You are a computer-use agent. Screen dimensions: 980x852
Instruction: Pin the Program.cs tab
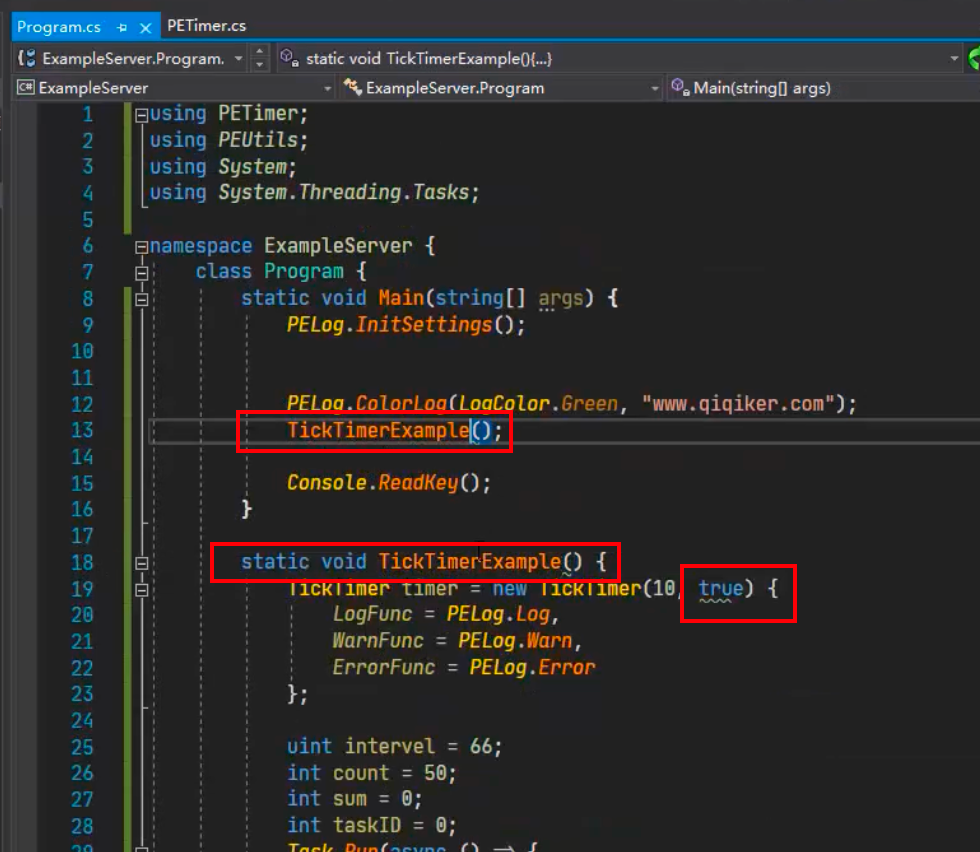[x=122, y=28]
